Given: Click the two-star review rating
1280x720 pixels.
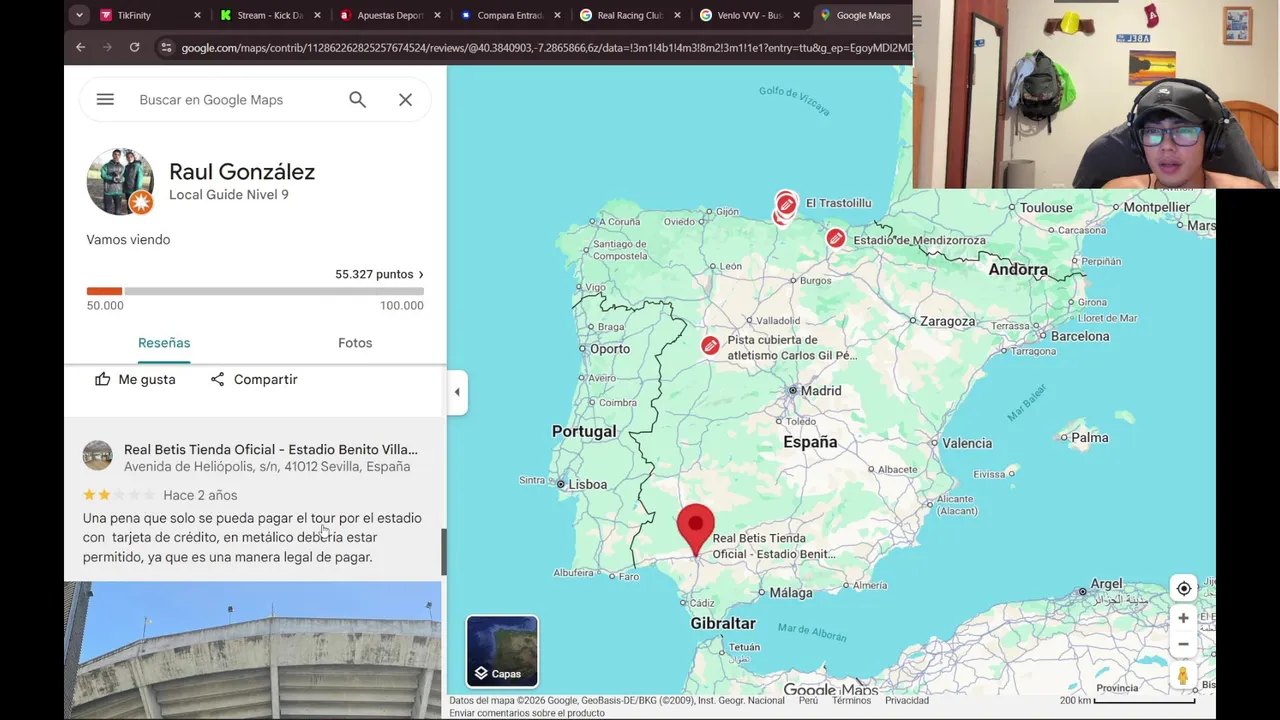Looking at the screenshot, I should click(x=119, y=495).
